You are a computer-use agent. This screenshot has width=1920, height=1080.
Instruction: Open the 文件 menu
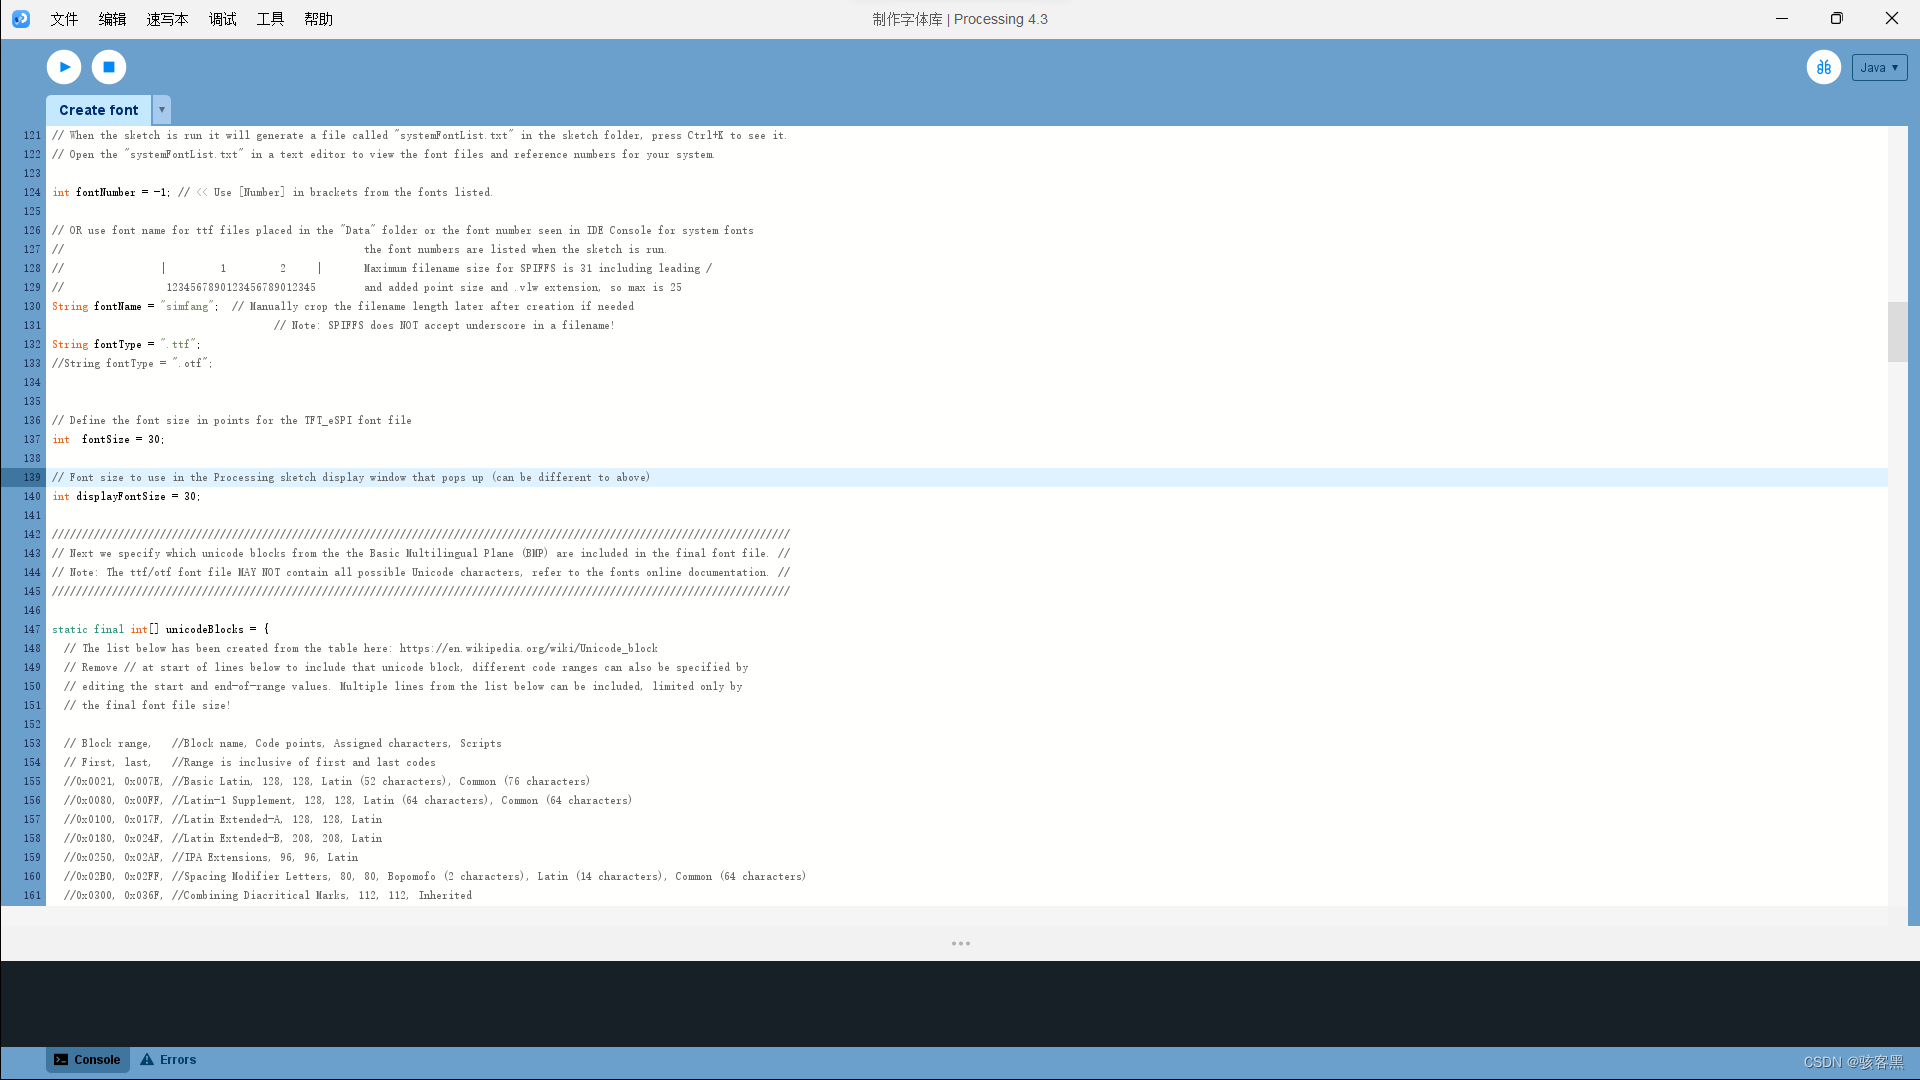pyautogui.click(x=63, y=19)
